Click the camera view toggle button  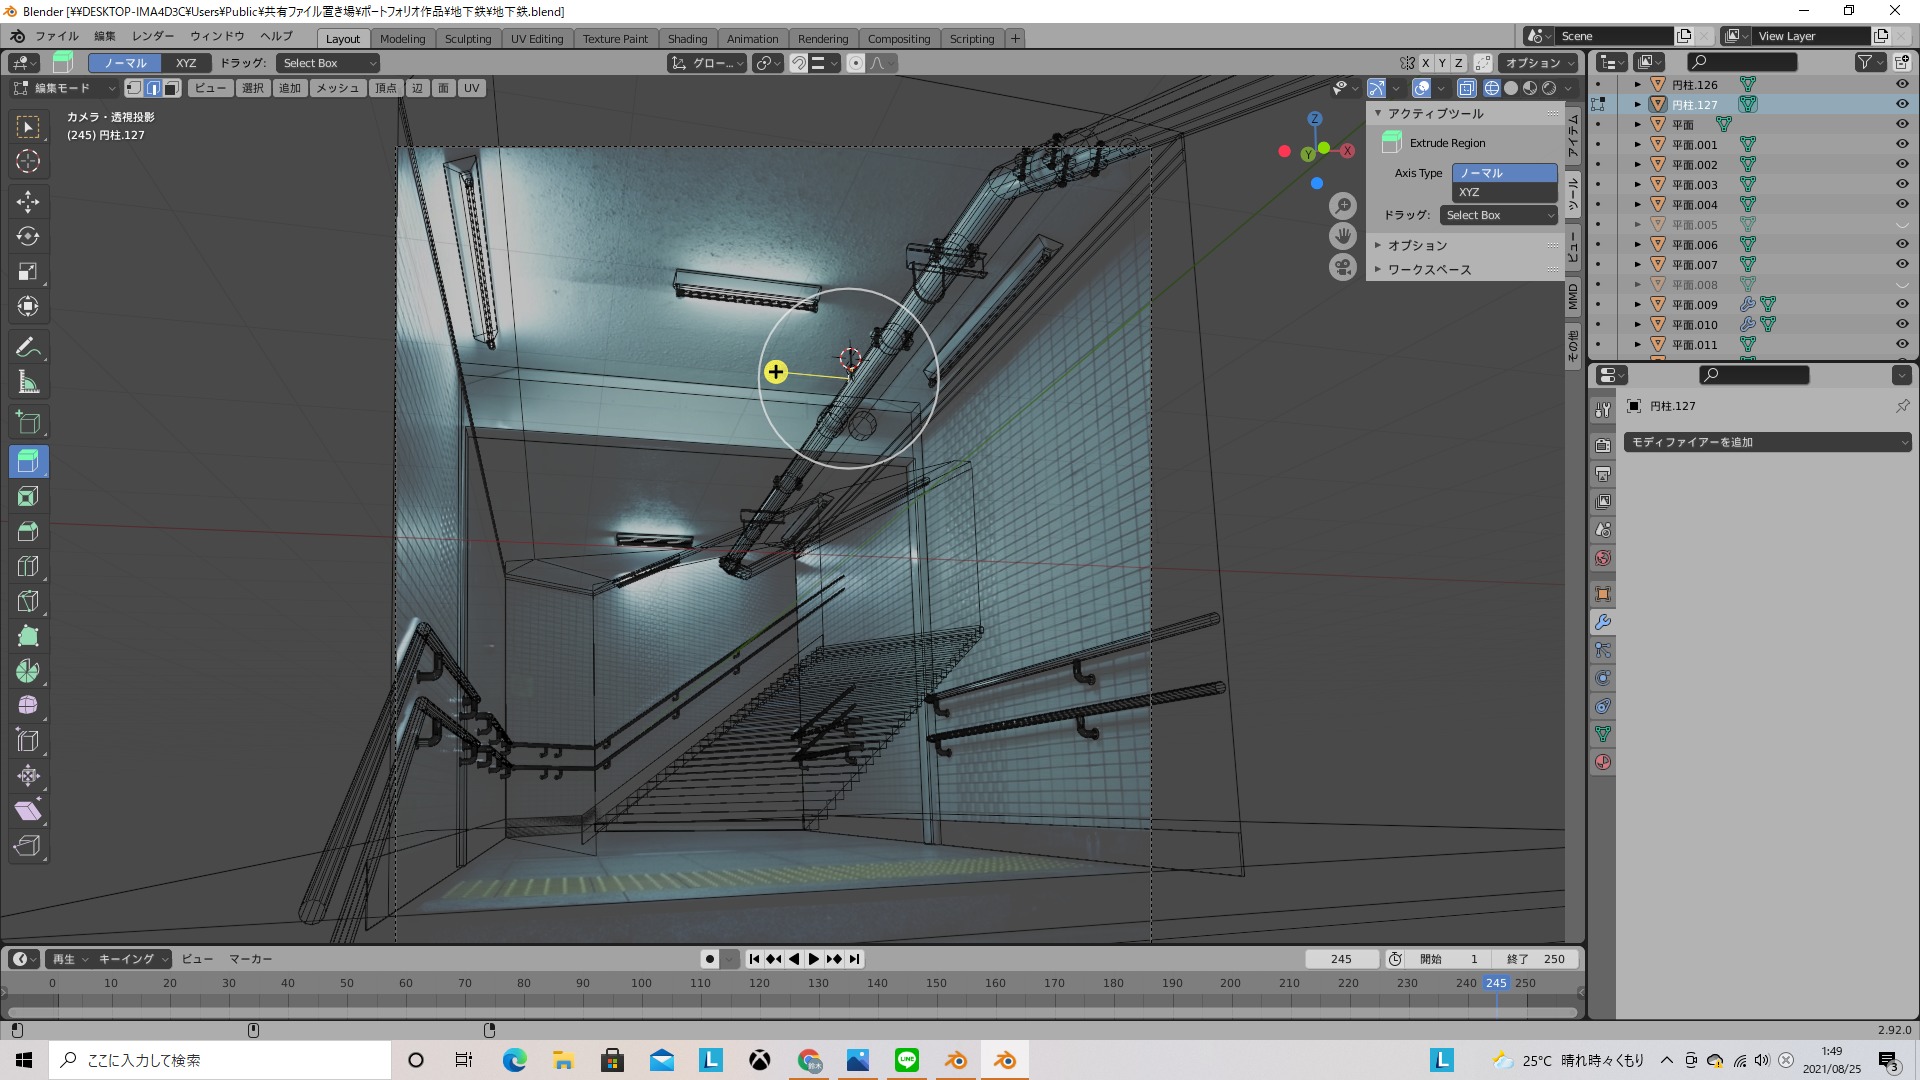(x=1343, y=267)
